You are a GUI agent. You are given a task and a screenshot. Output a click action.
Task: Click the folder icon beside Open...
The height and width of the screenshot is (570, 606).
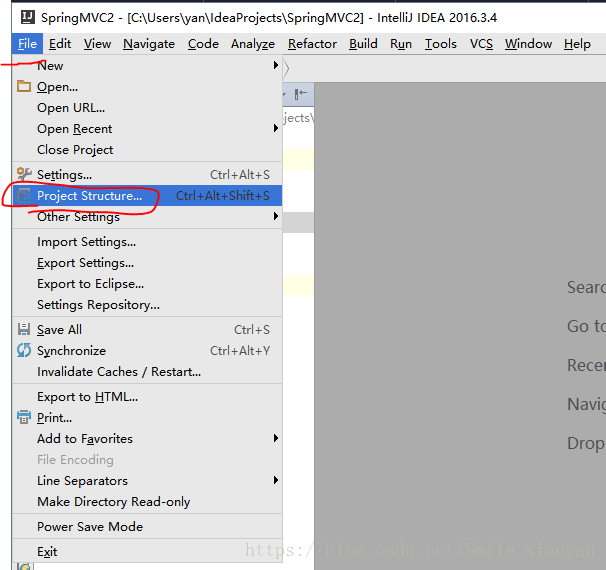(x=24, y=86)
